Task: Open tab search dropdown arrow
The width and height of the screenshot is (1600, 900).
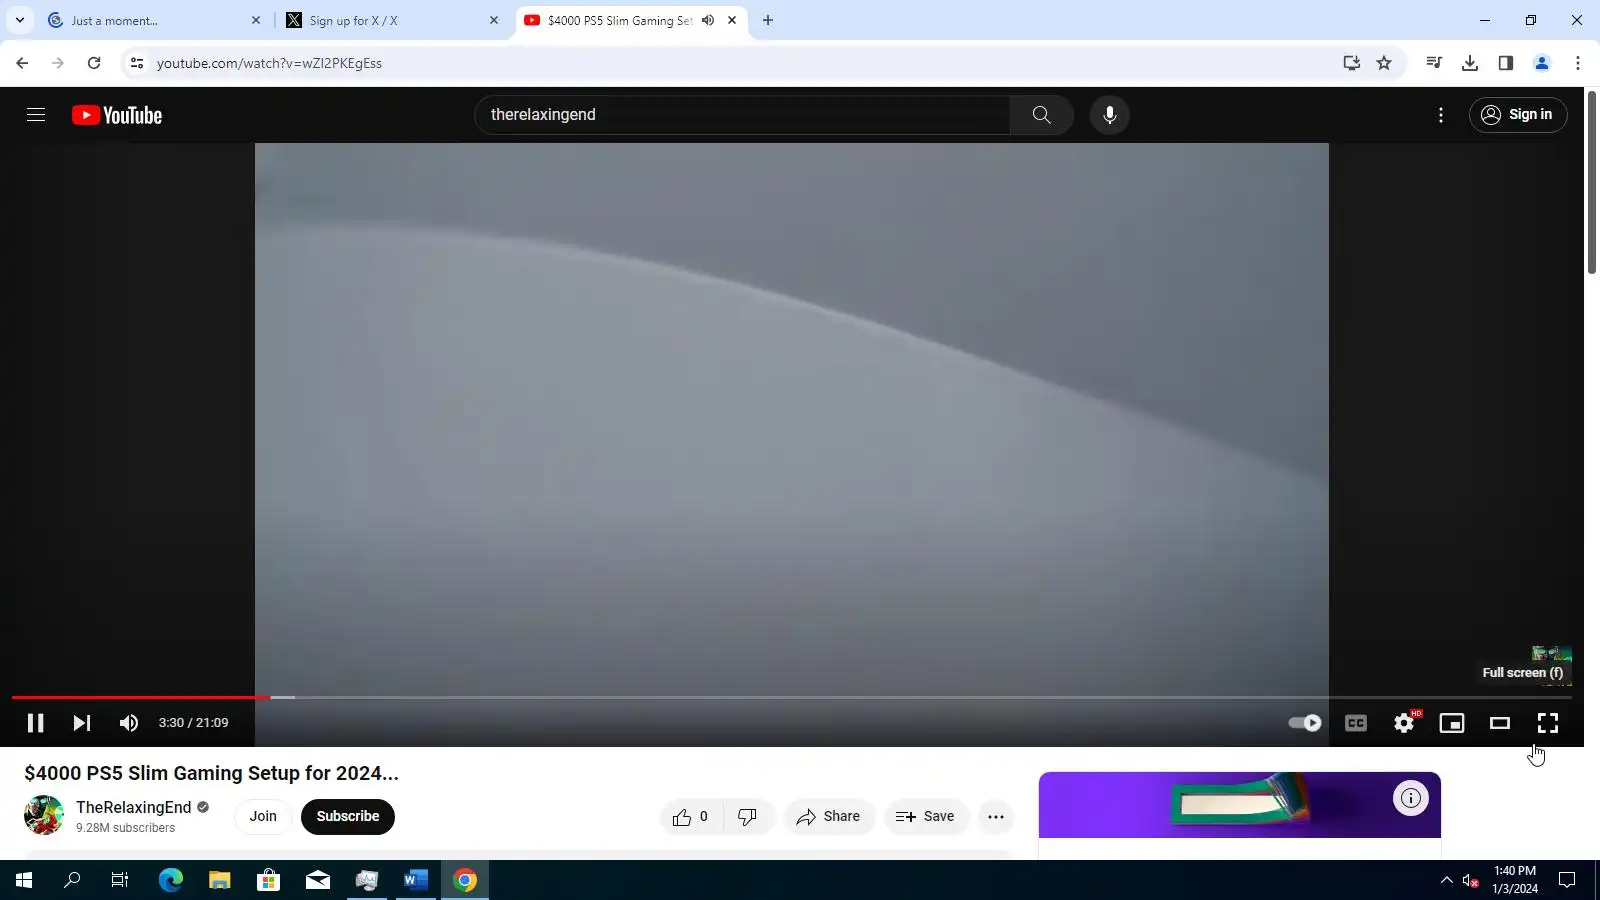Action: (x=19, y=20)
